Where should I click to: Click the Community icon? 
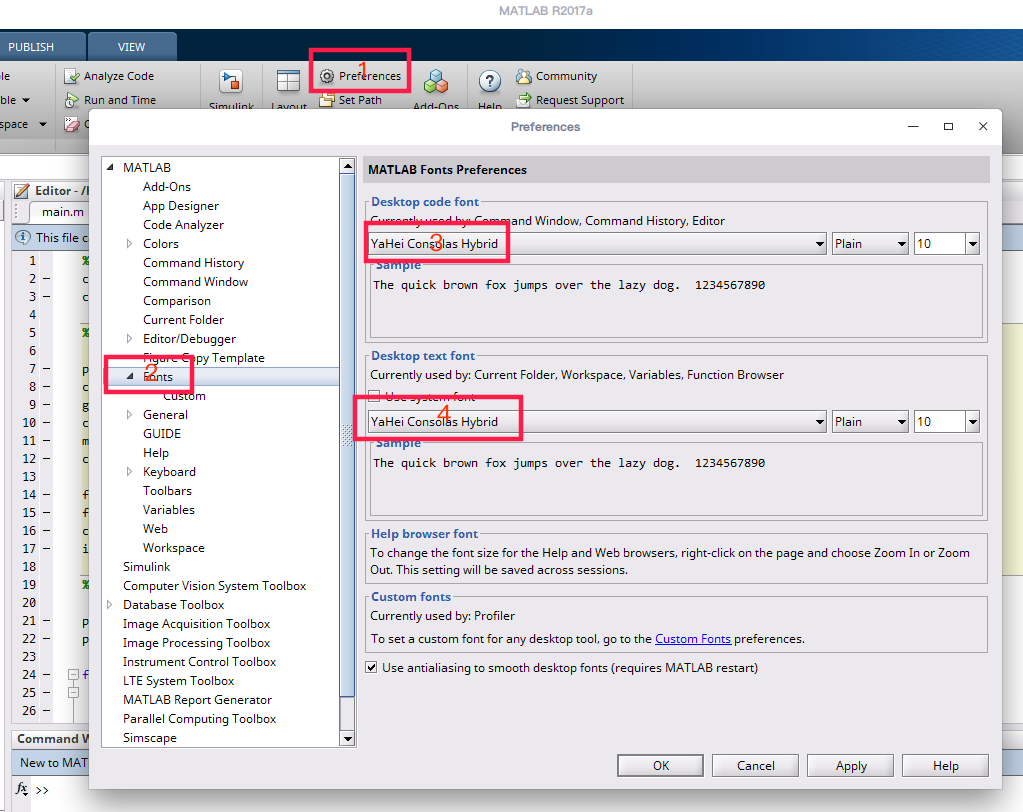click(524, 76)
